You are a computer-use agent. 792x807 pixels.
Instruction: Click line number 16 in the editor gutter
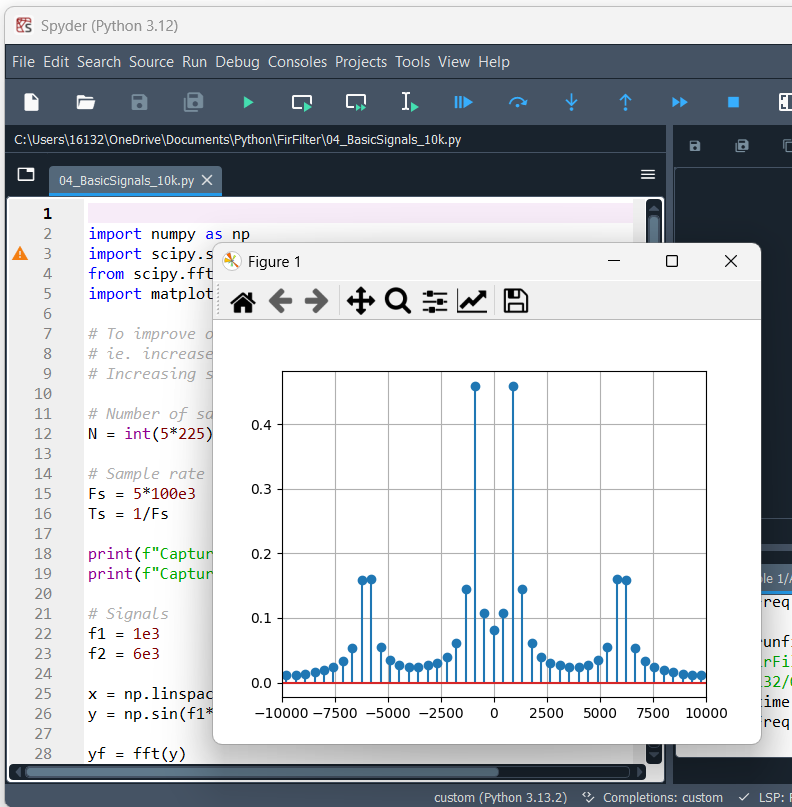point(43,514)
